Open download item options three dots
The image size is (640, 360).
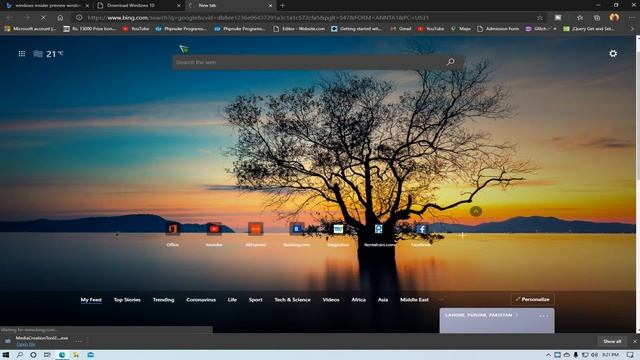point(79,341)
